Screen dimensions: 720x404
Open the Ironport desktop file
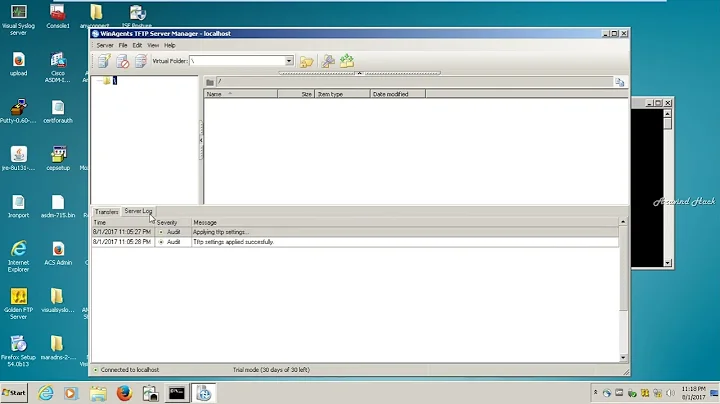18,206
